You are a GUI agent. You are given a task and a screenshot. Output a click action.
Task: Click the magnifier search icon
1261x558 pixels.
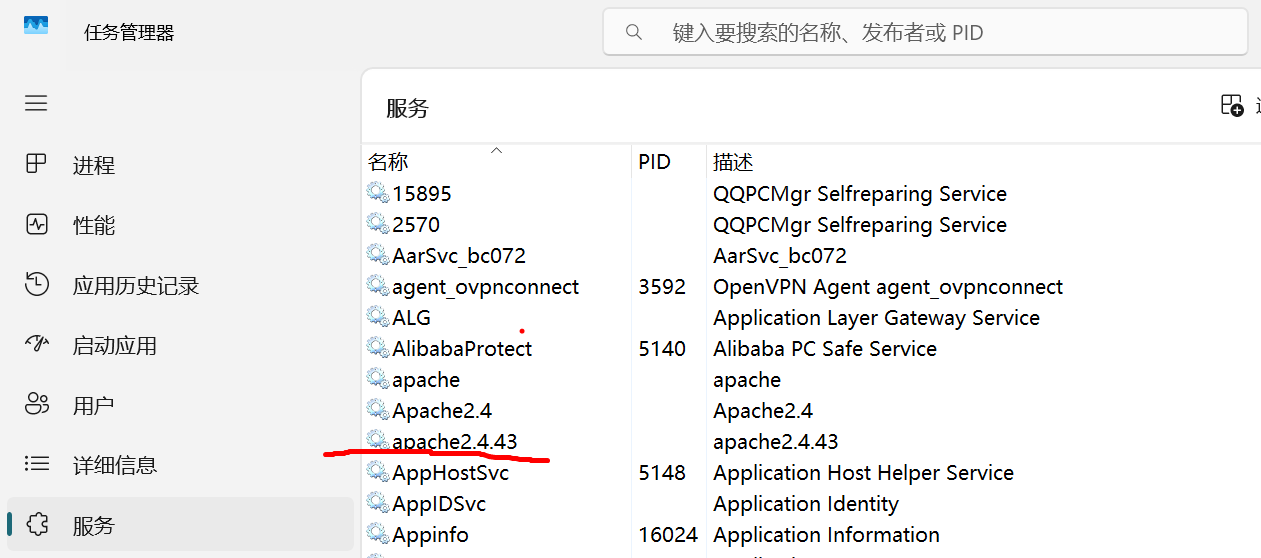[x=633, y=32]
